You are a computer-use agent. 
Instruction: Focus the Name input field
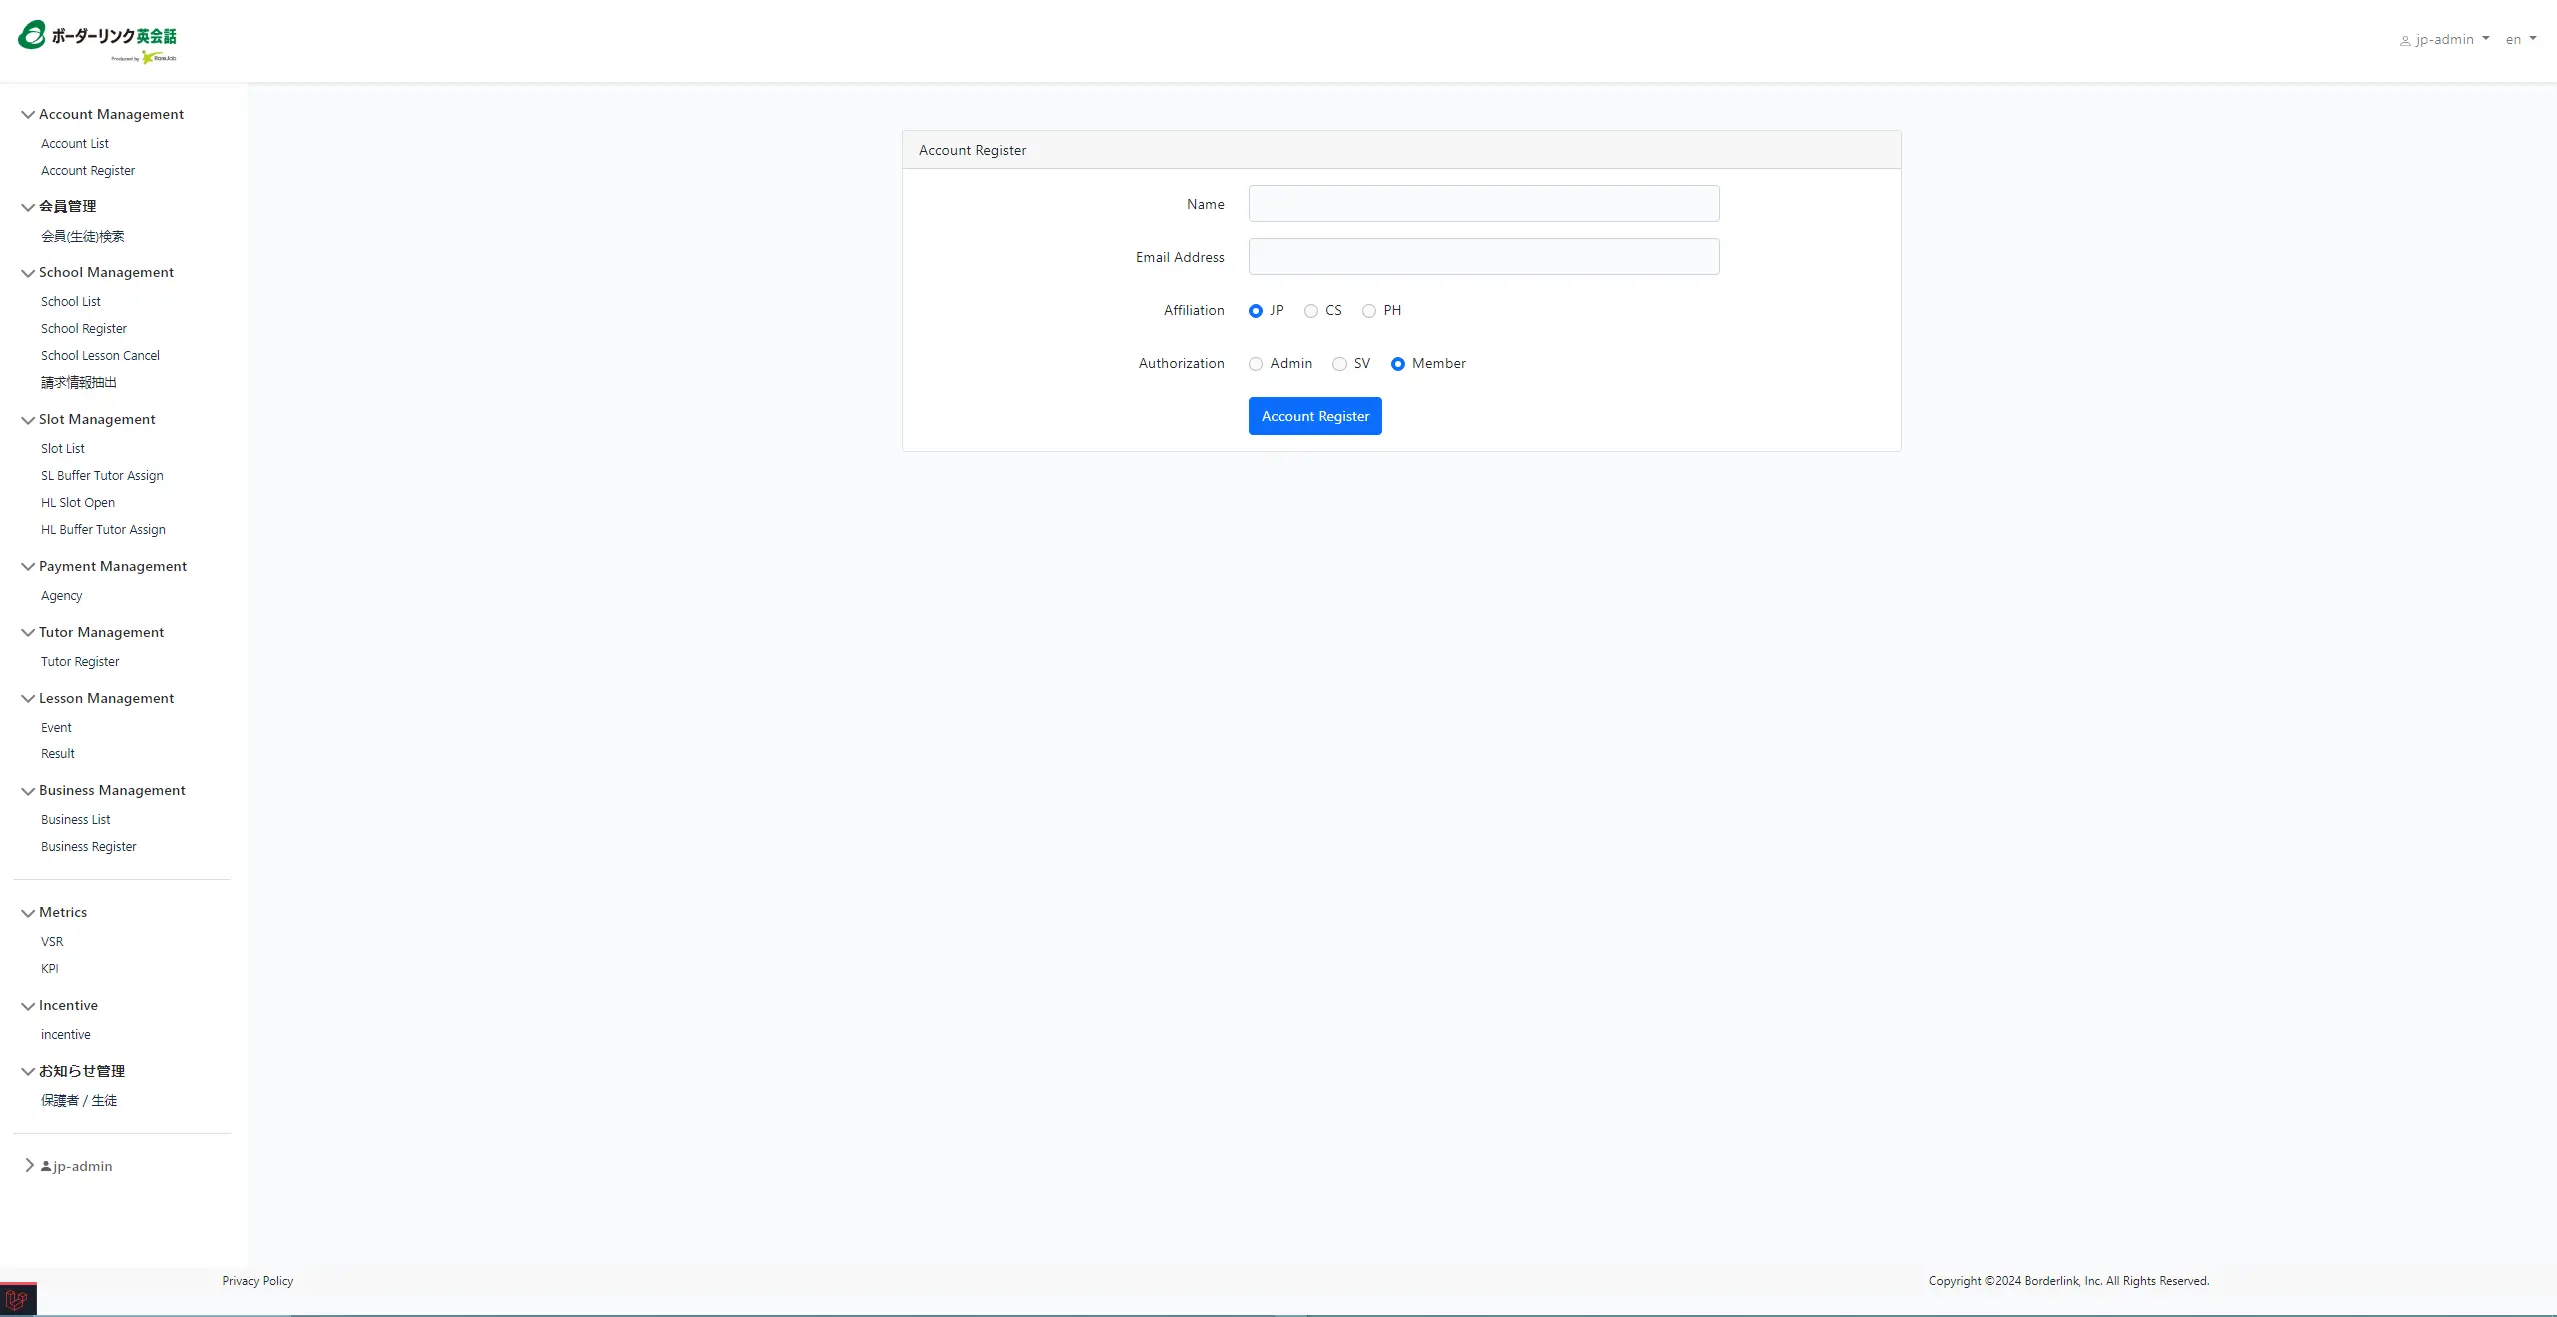pos(1483,204)
